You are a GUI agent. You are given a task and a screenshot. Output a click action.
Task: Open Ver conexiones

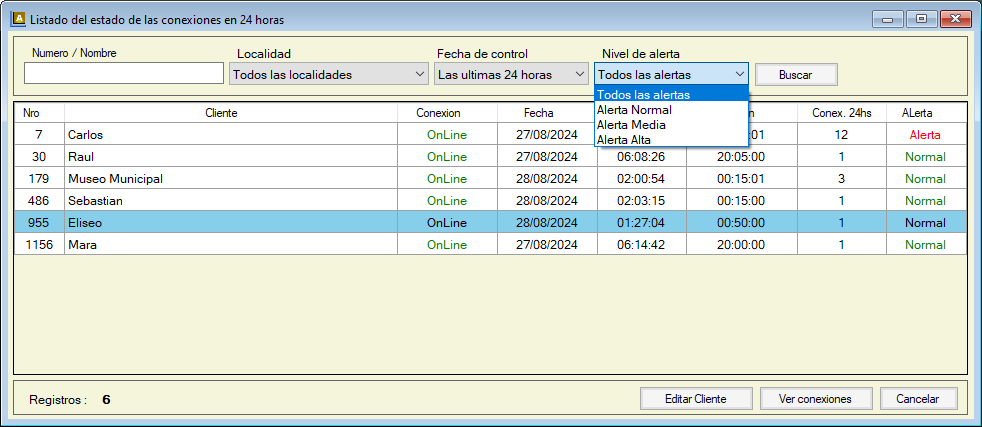click(x=814, y=398)
